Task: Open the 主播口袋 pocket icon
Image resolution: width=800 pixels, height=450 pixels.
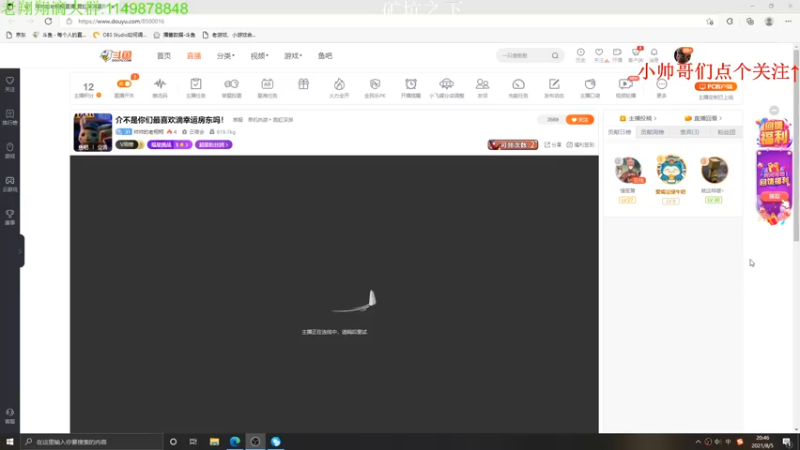Action: tap(590, 84)
